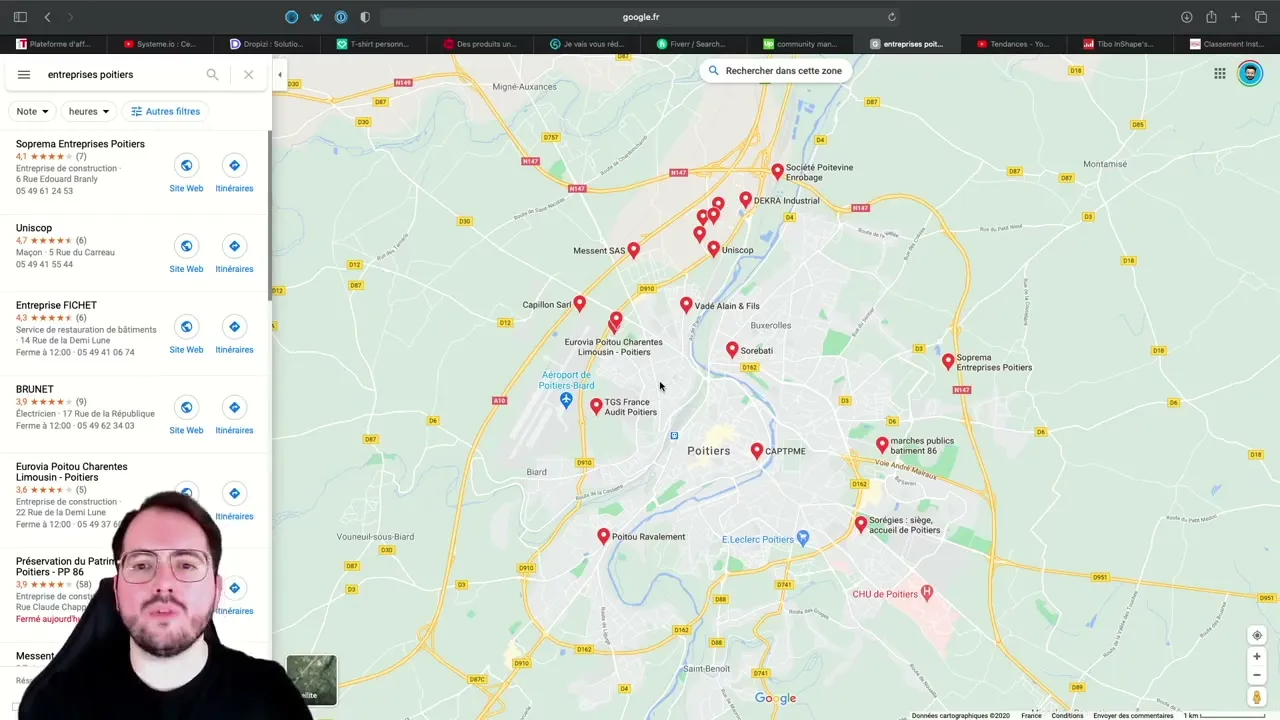The image size is (1280, 720).
Task: Click the show my location button
Action: pos(1257,636)
